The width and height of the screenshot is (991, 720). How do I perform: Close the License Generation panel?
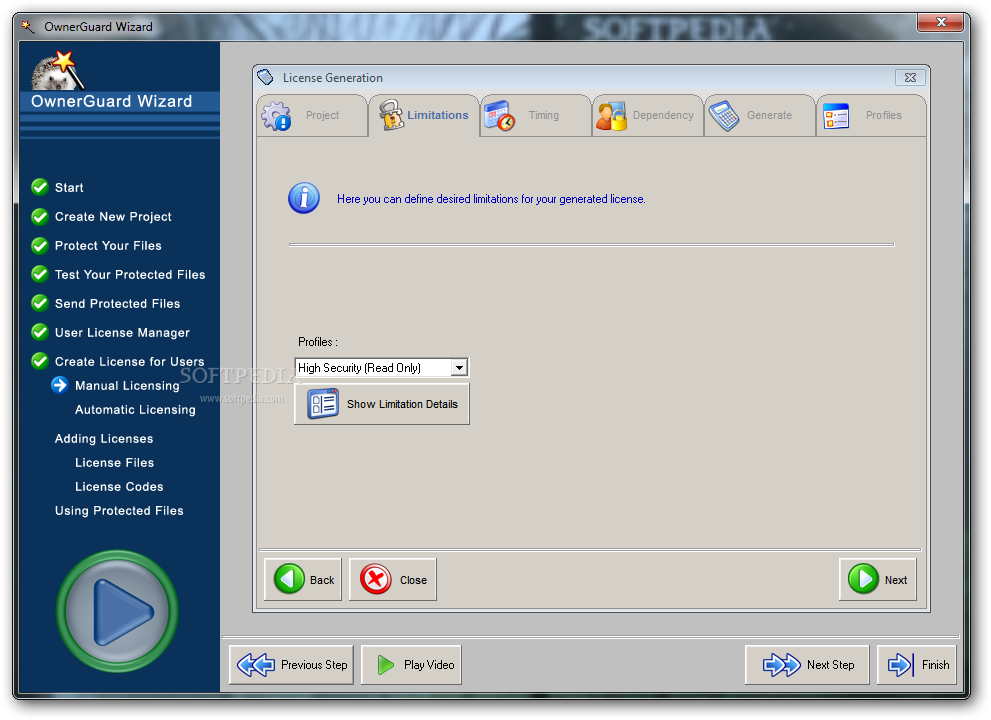[910, 77]
